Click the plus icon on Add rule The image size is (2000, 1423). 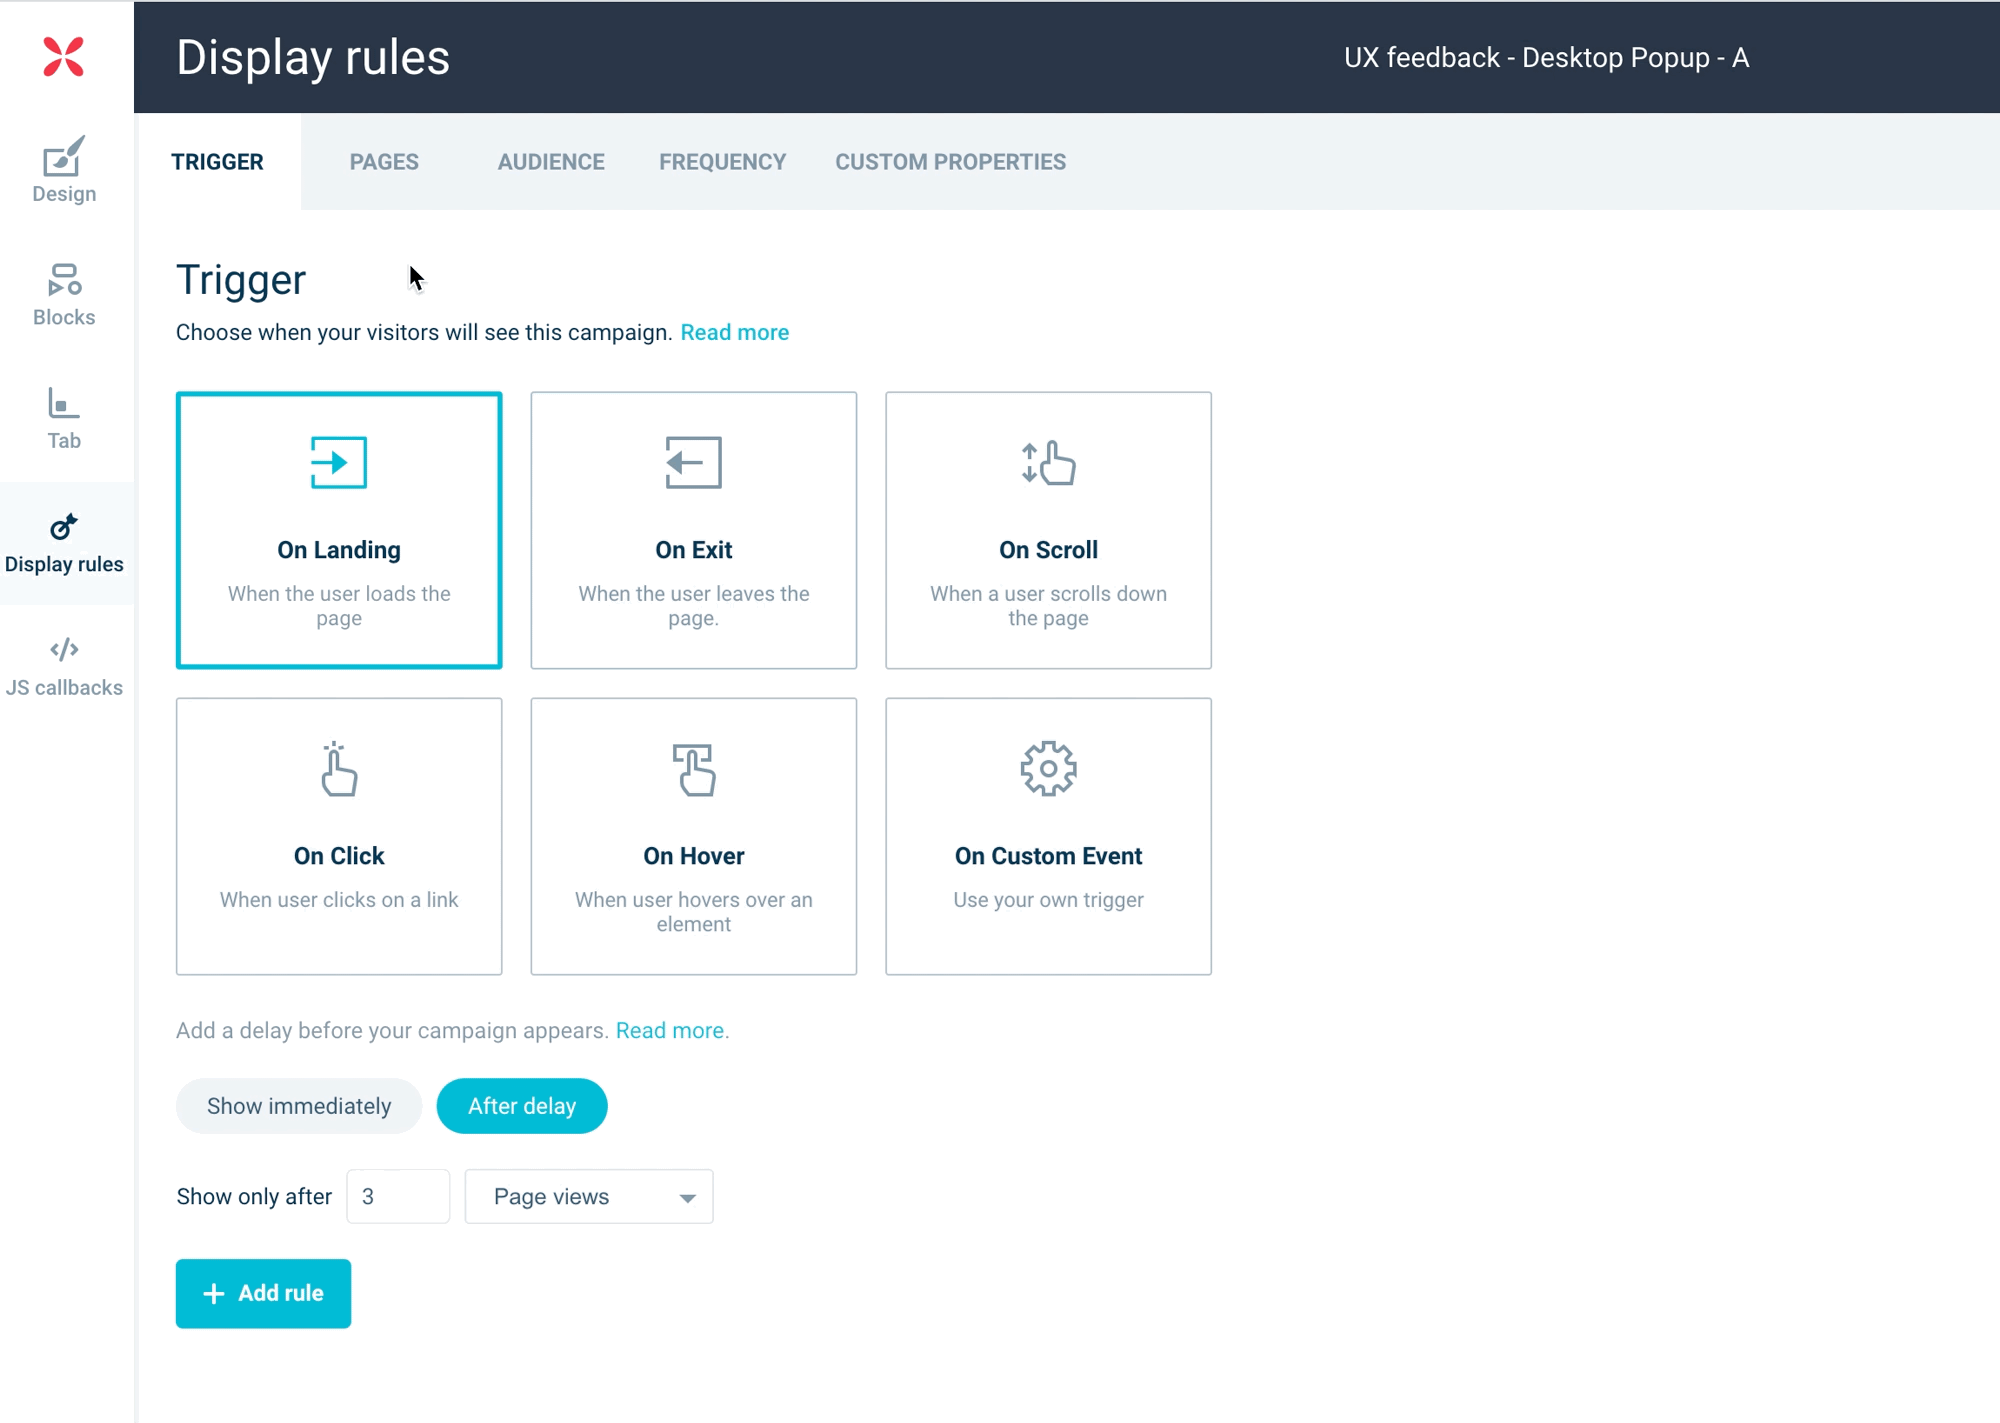[213, 1294]
